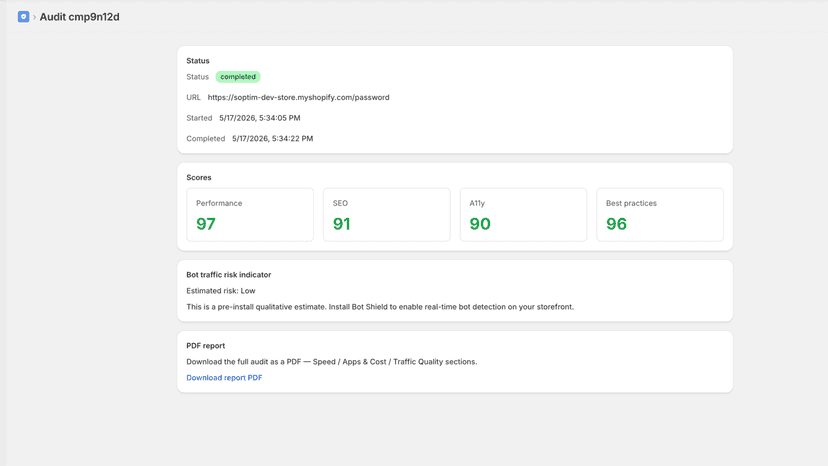
Task: Click the Audit cmp9n12d page title
Action: coord(79,17)
